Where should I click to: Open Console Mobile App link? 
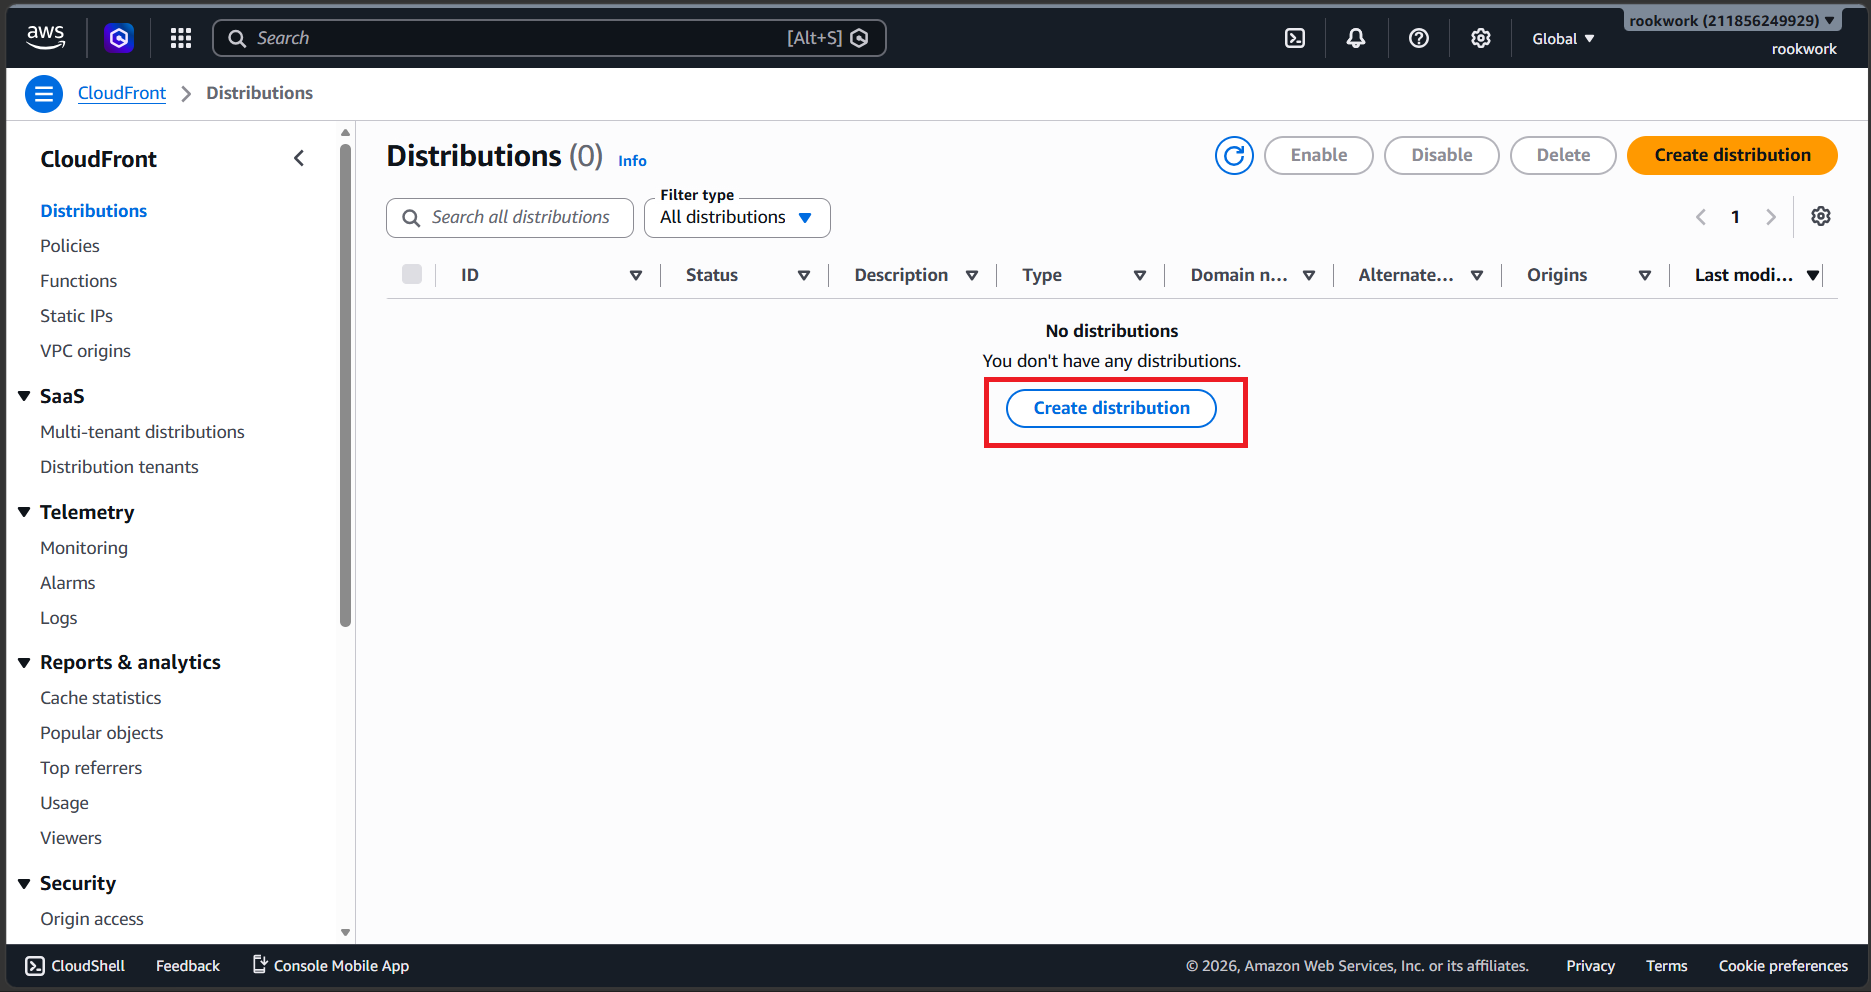pyautogui.click(x=331, y=966)
